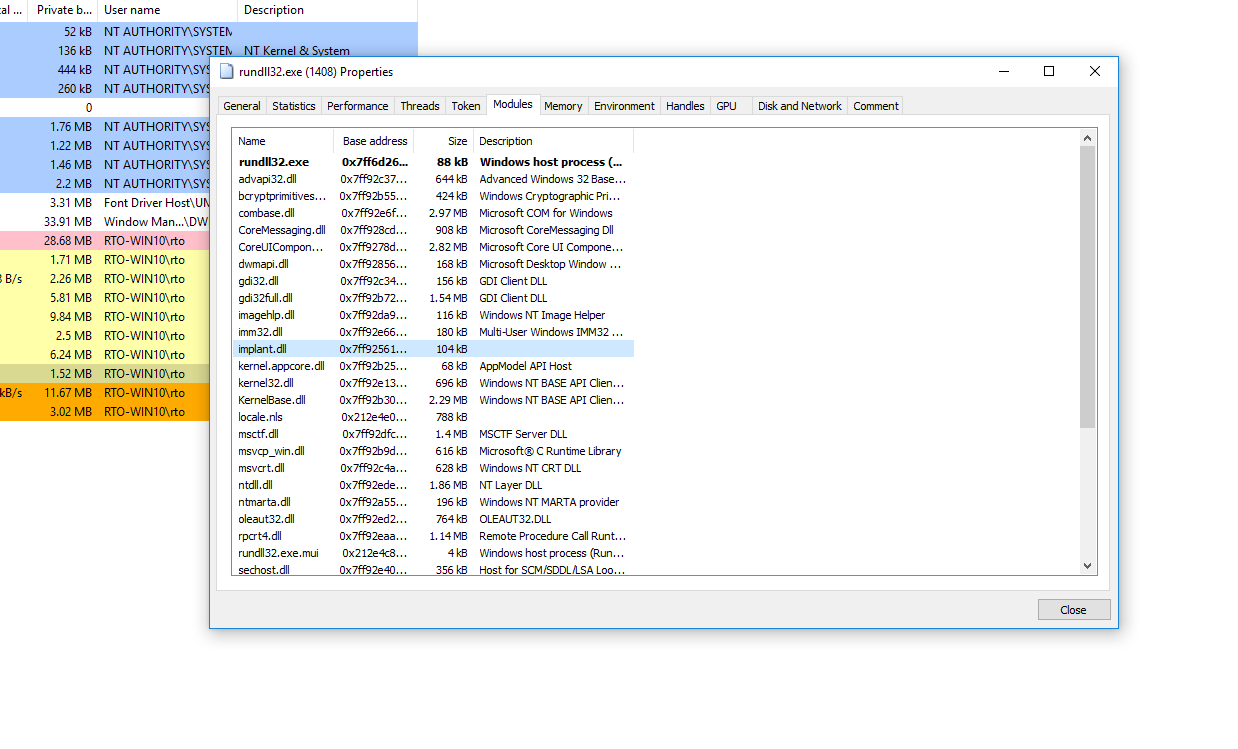Select the 11.67 MB orange process row
Image resolution: width=1238 pixels, height=749 pixels.
coord(105,392)
